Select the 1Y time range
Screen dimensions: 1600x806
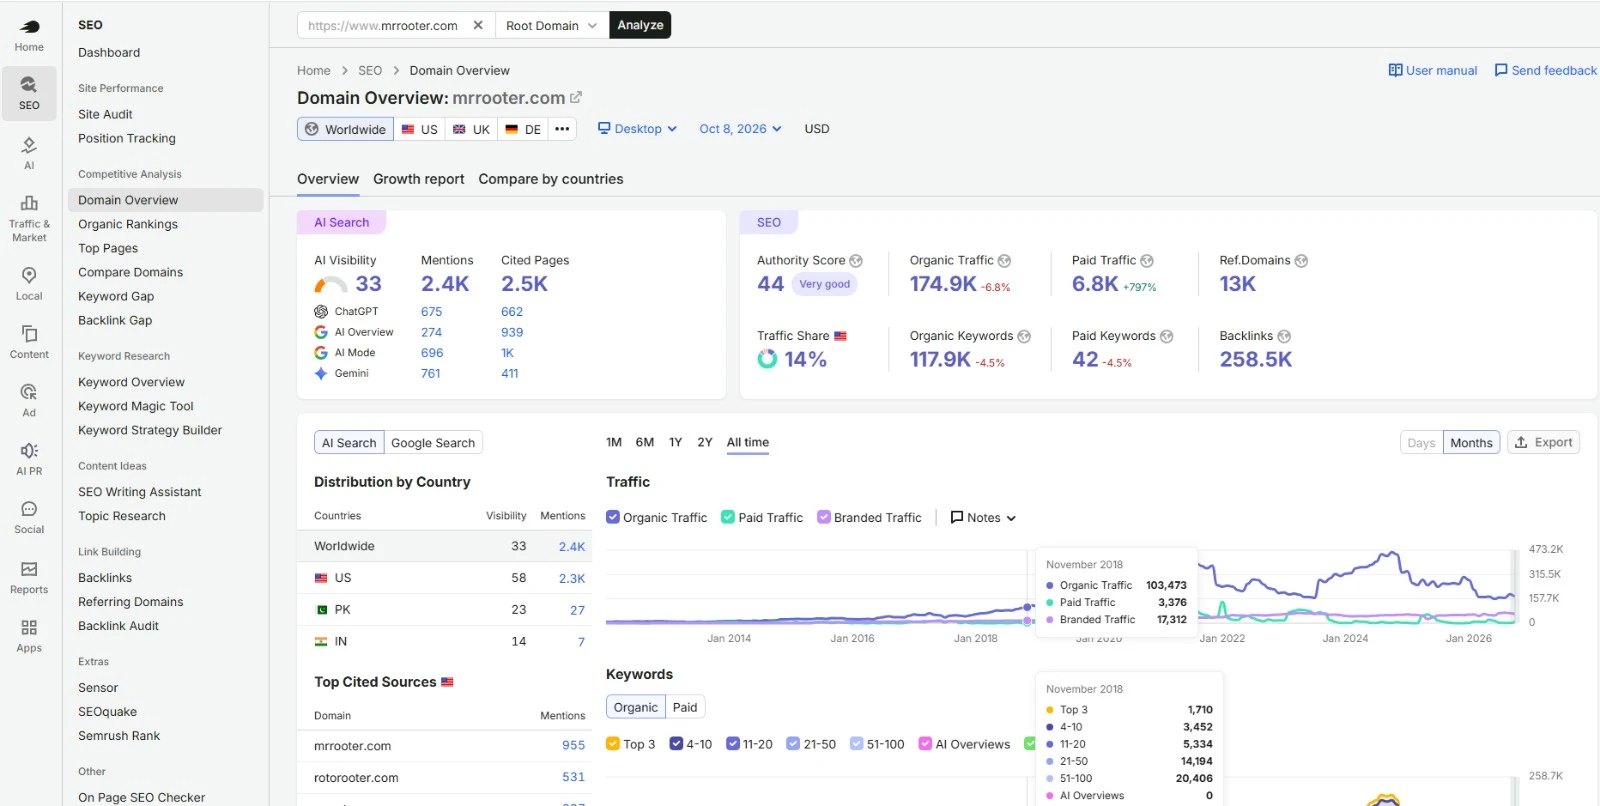(x=676, y=442)
